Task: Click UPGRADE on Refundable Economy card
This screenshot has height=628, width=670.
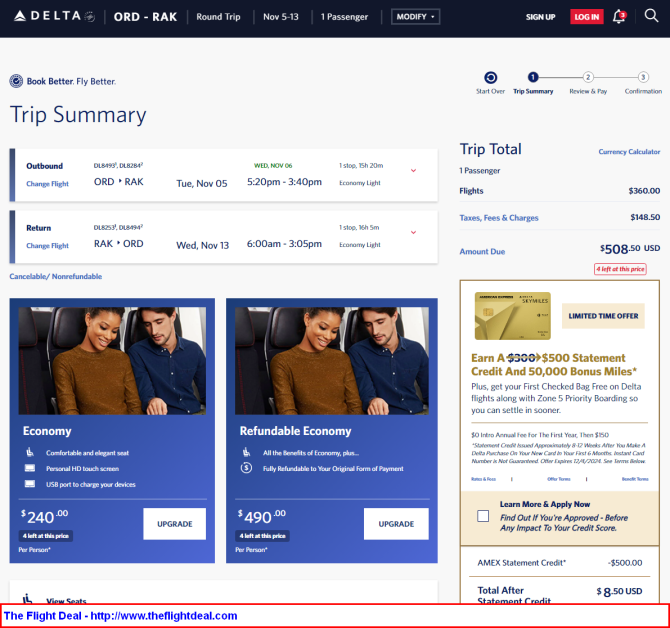Action: pyautogui.click(x=396, y=524)
